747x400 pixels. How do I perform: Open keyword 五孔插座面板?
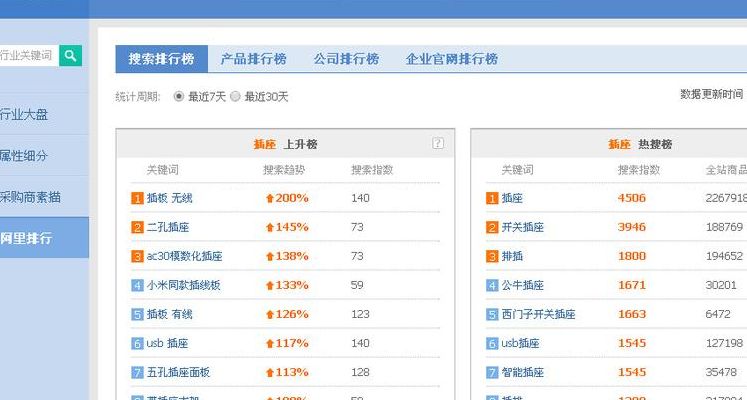[178, 372]
